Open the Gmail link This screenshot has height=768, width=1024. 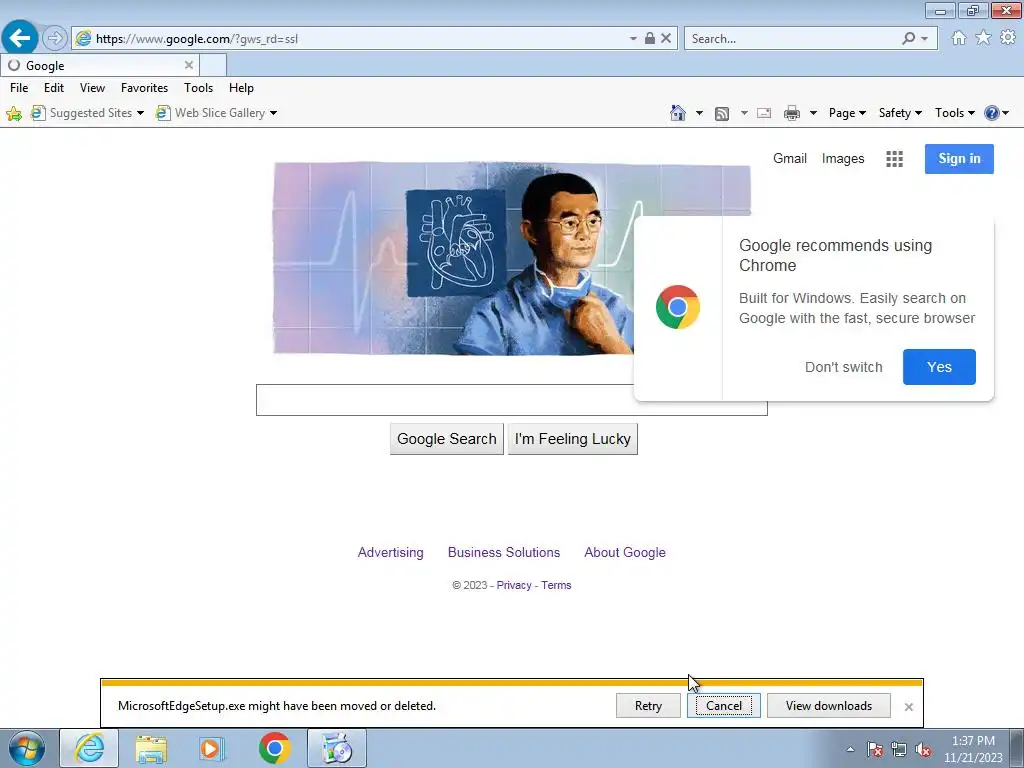coord(790,159)
